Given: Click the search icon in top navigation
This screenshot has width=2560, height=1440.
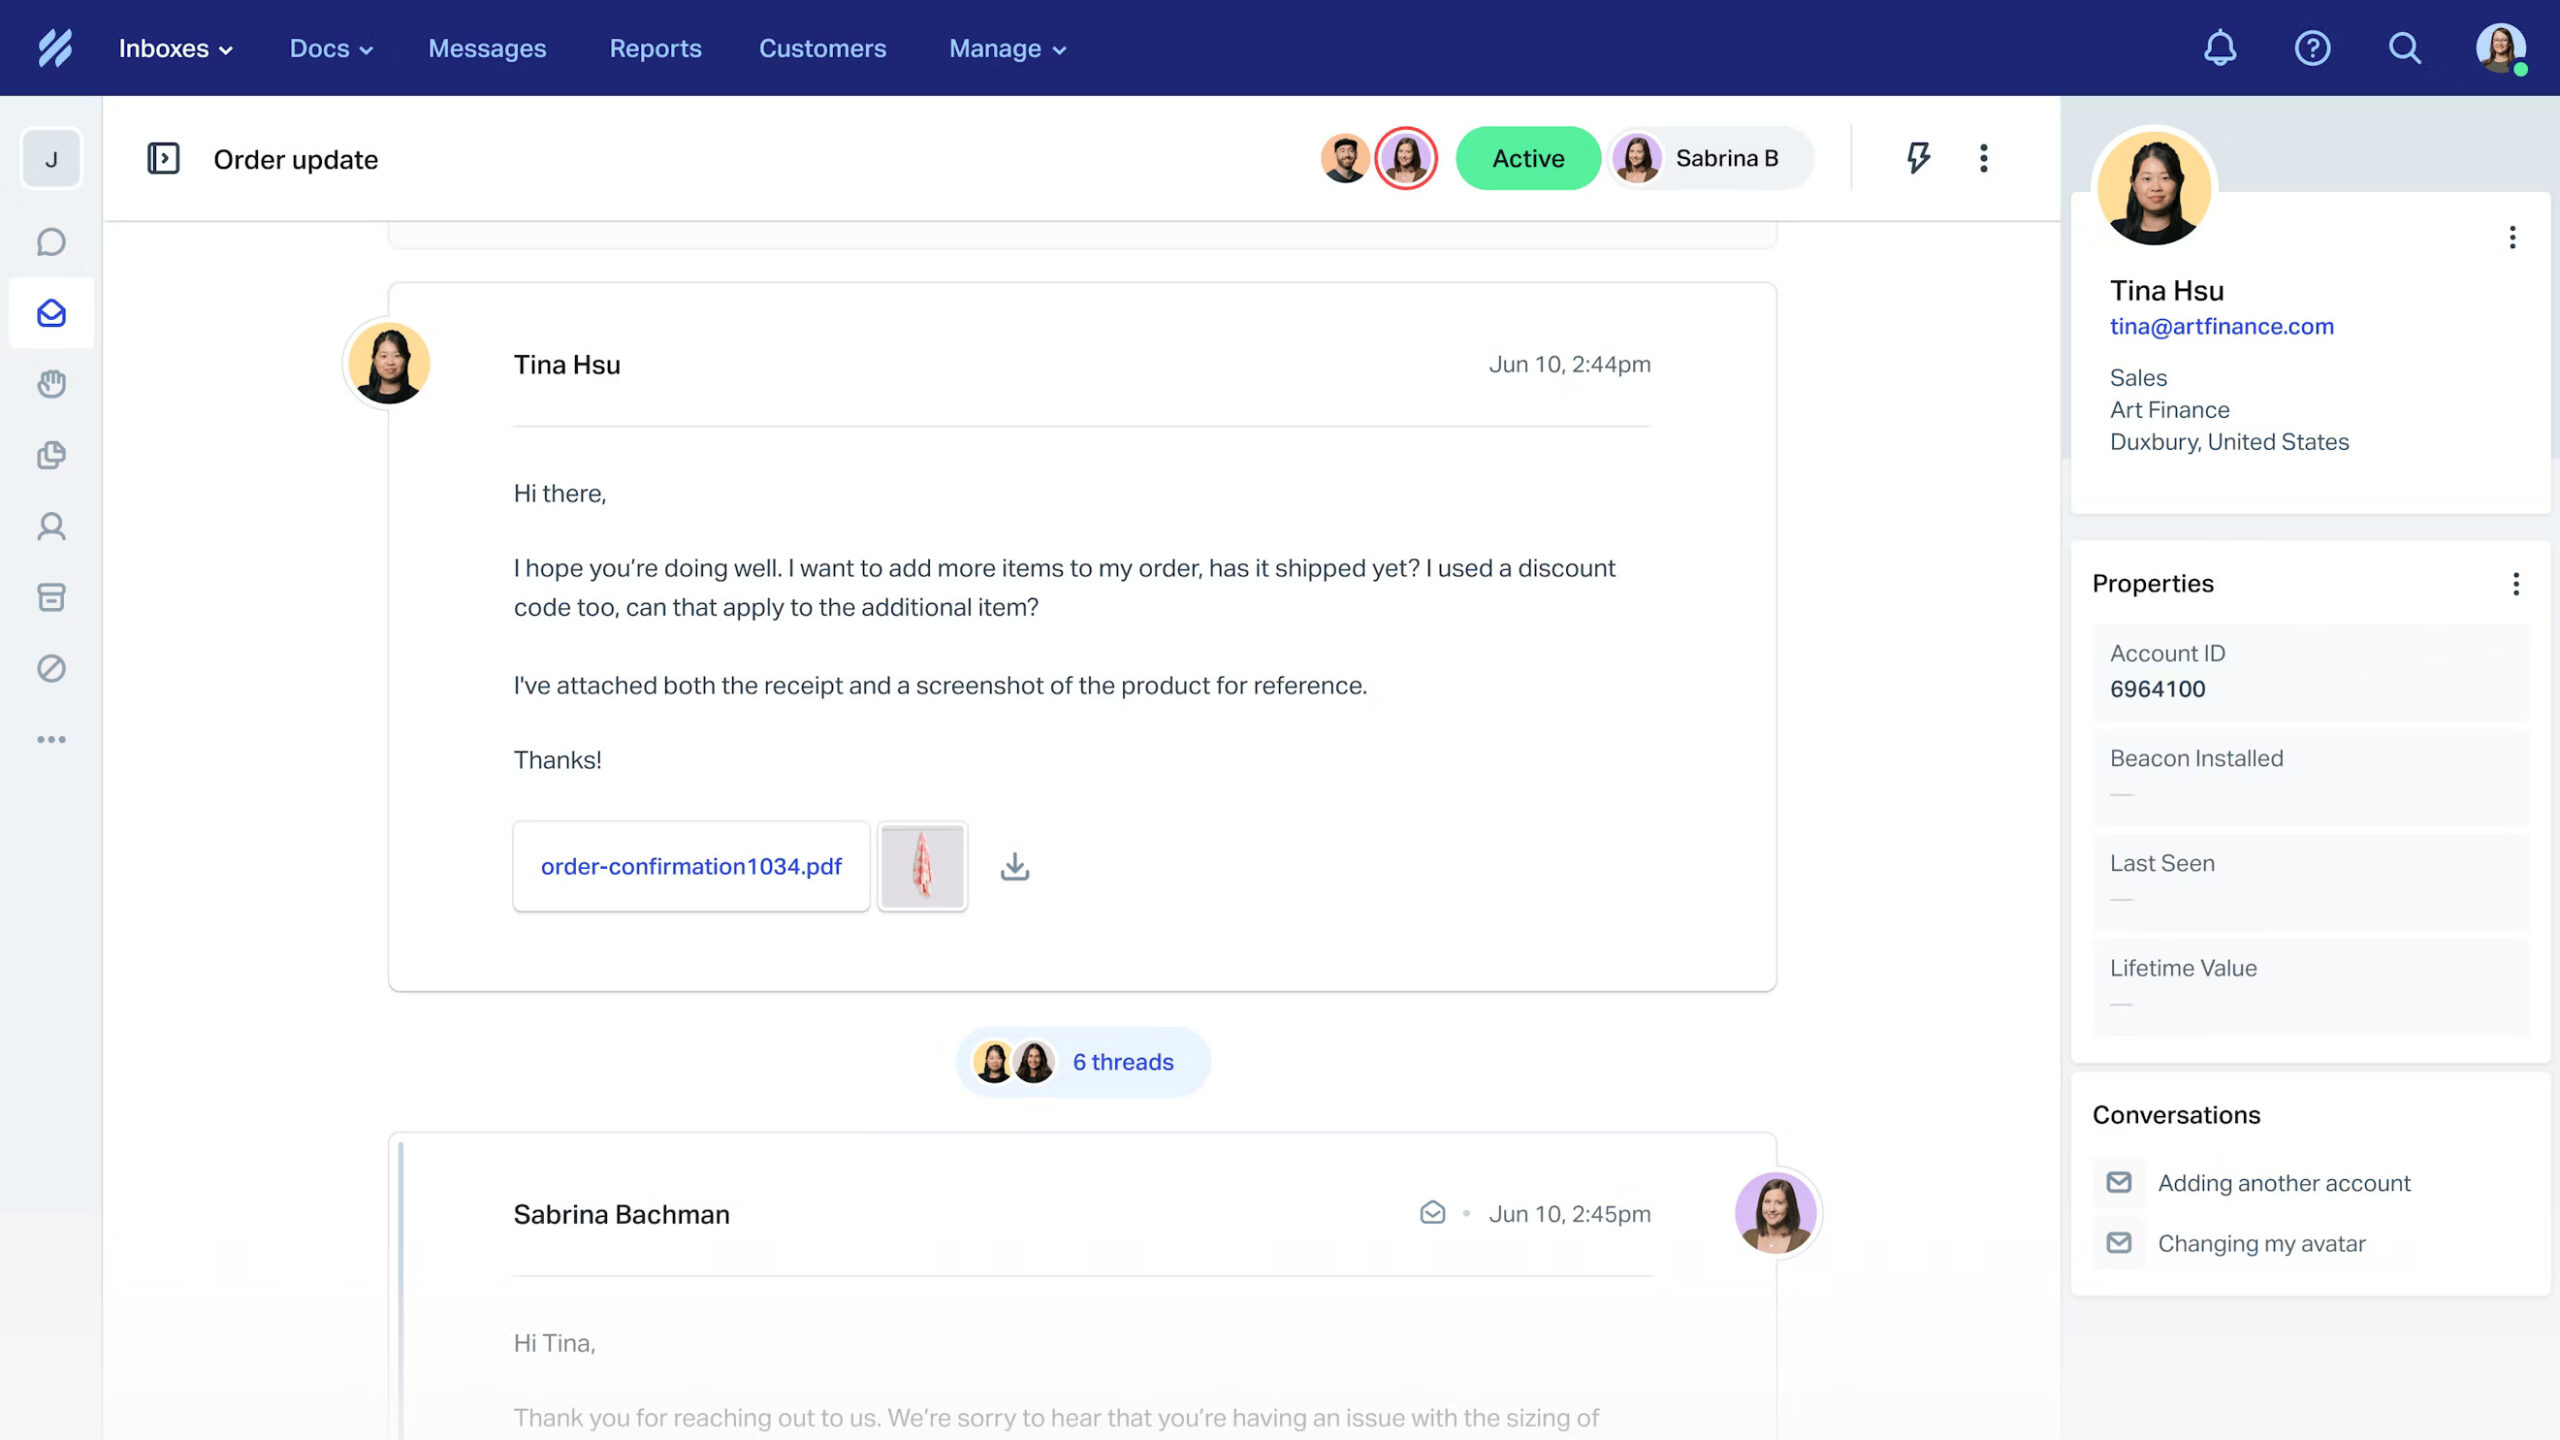Looking at the screenshot, I should click(2407, 47).
